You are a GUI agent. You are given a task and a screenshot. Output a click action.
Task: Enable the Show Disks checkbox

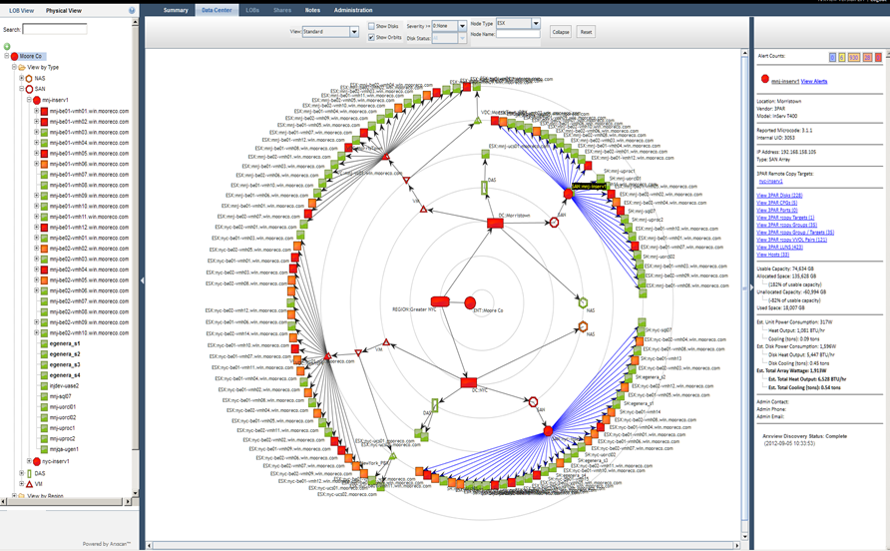[x=372, y=26]
